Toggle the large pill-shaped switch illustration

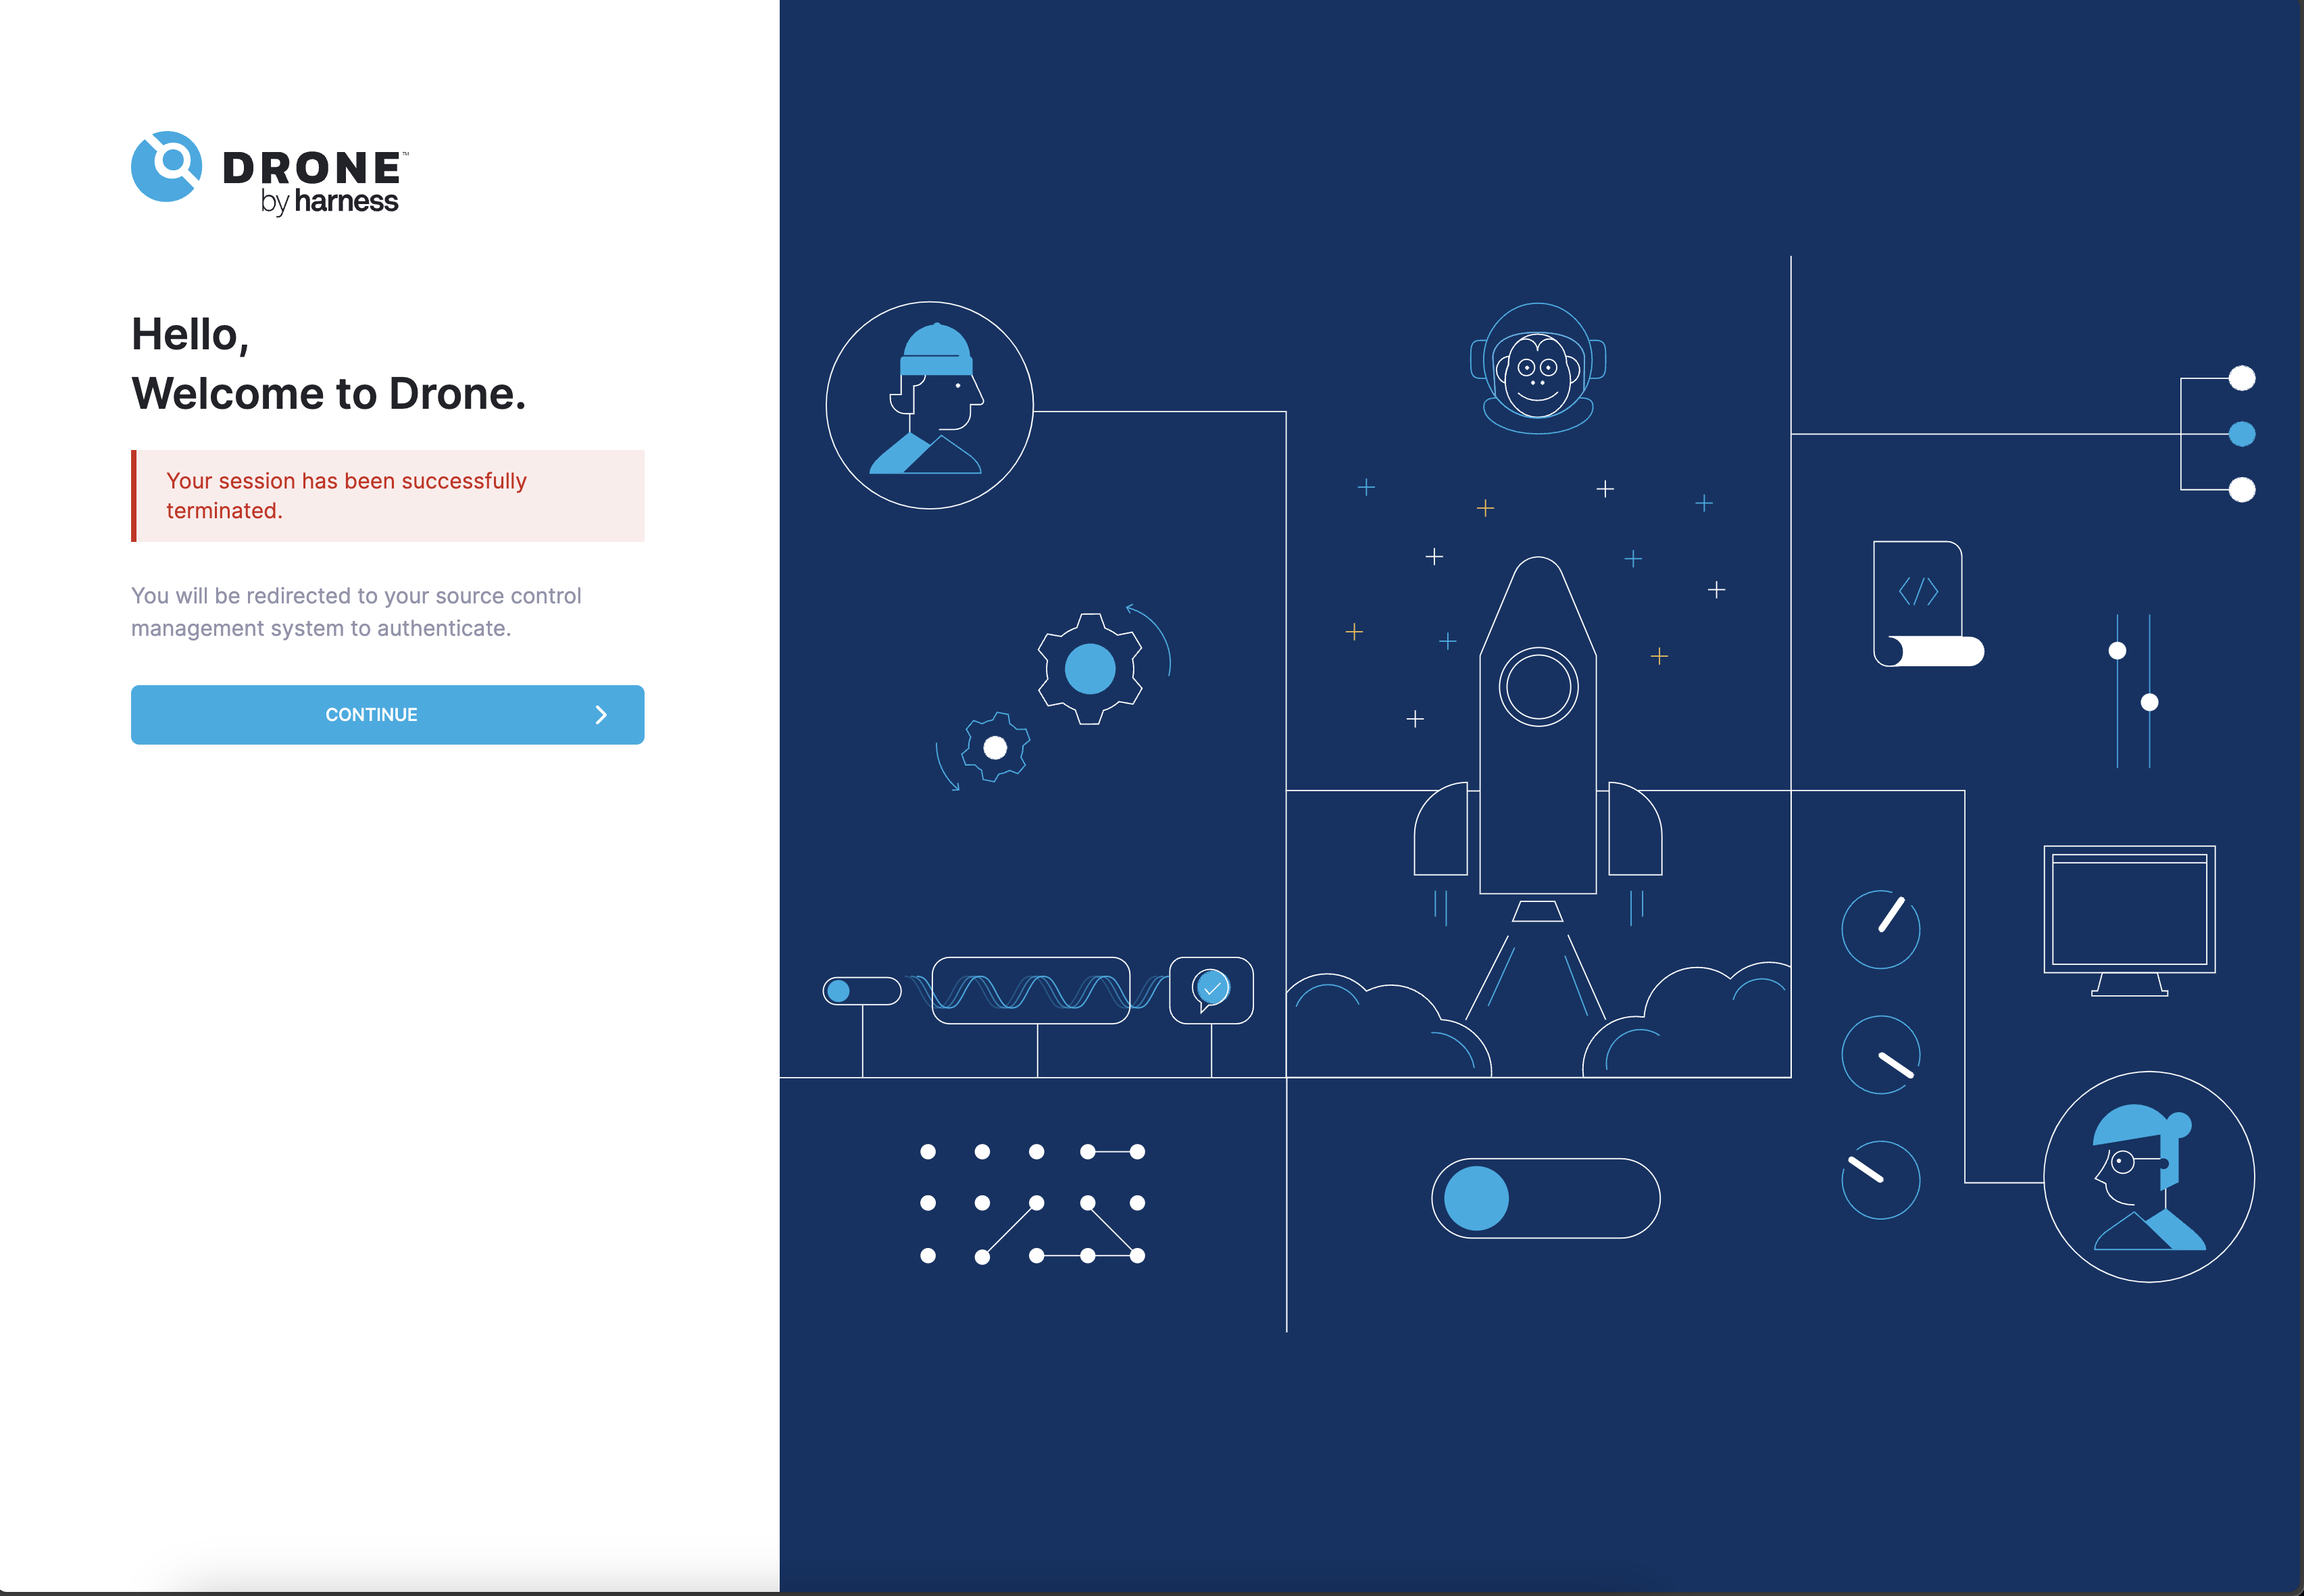[x=1546, y=1198]
